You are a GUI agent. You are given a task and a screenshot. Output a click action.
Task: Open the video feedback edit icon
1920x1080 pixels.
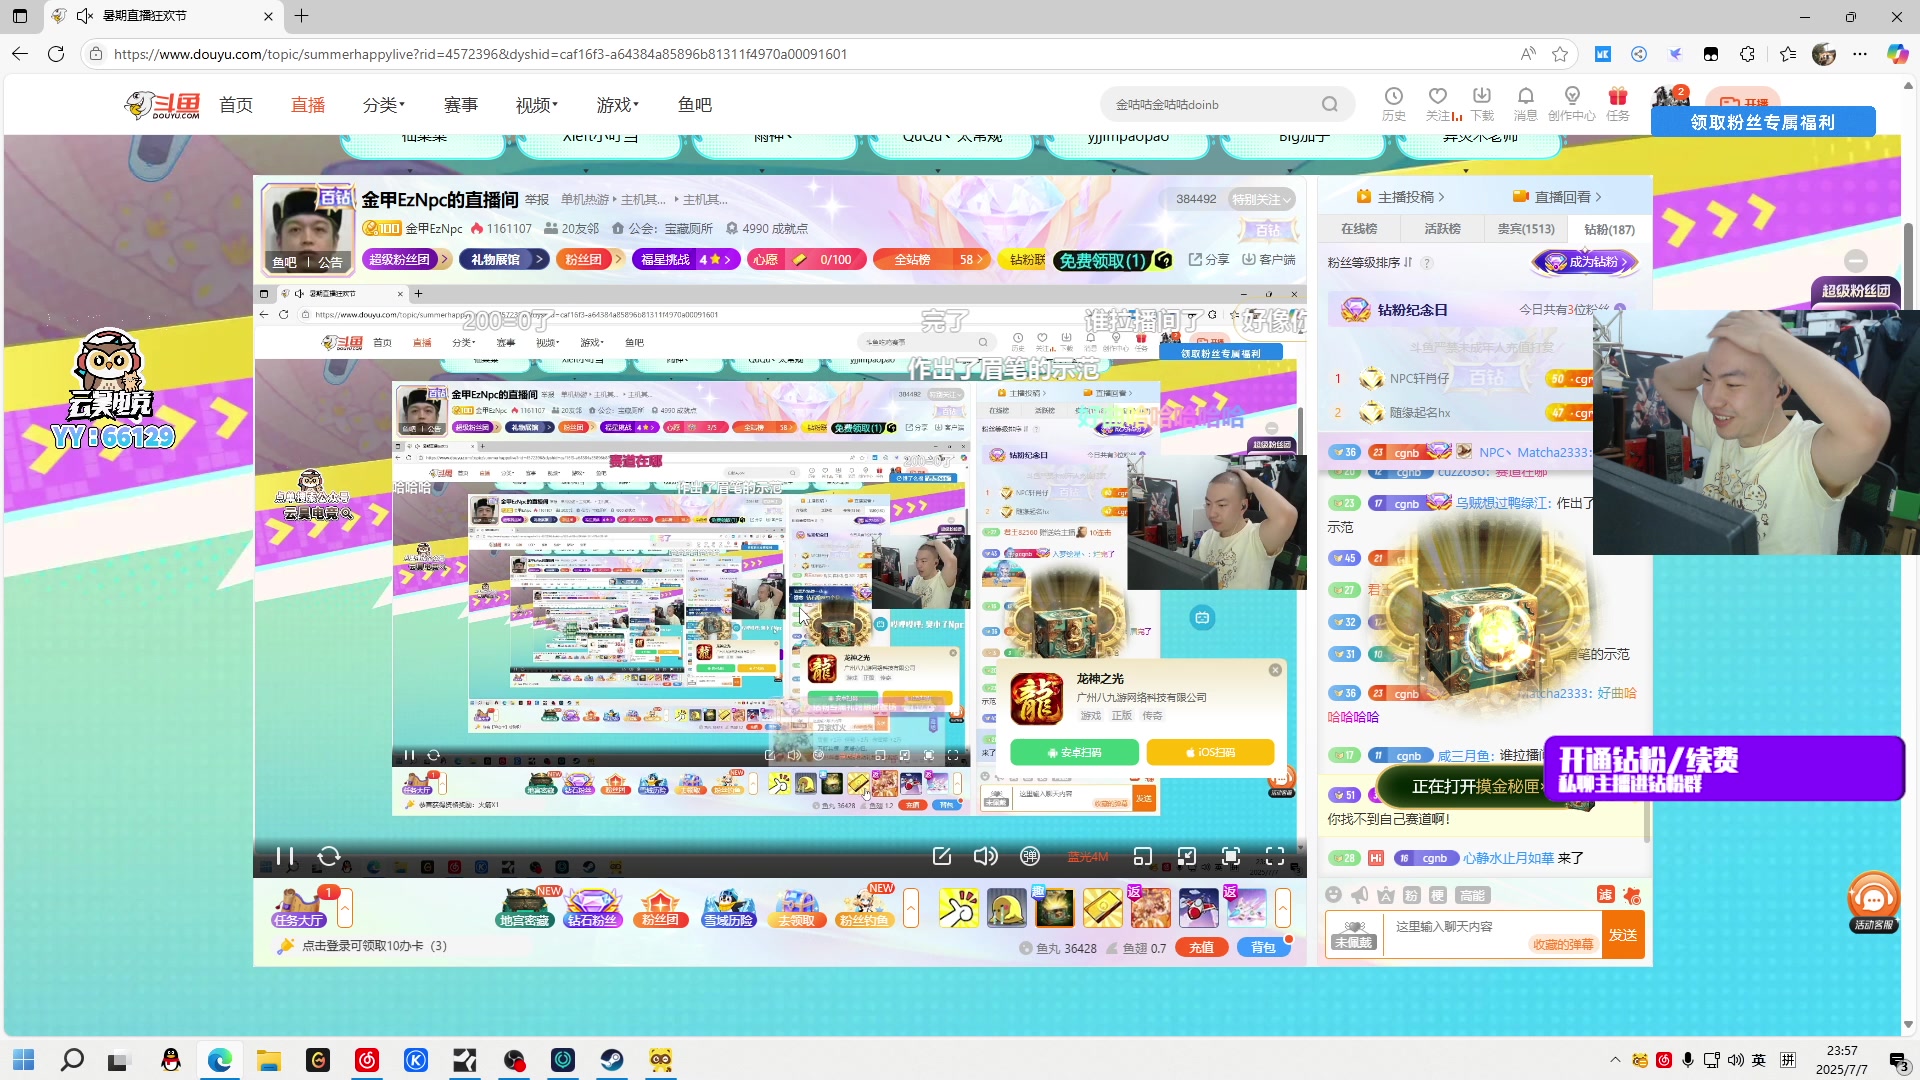pyautogui.click(x=942, y=857)
